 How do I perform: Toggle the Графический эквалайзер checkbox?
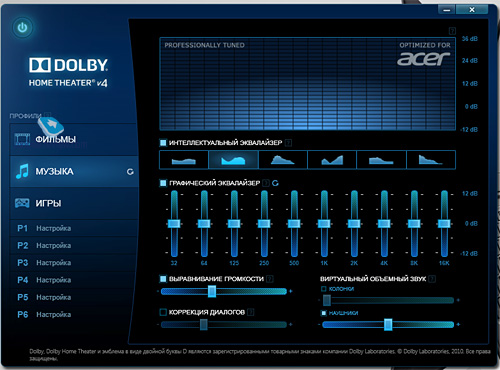coord(163,183)
